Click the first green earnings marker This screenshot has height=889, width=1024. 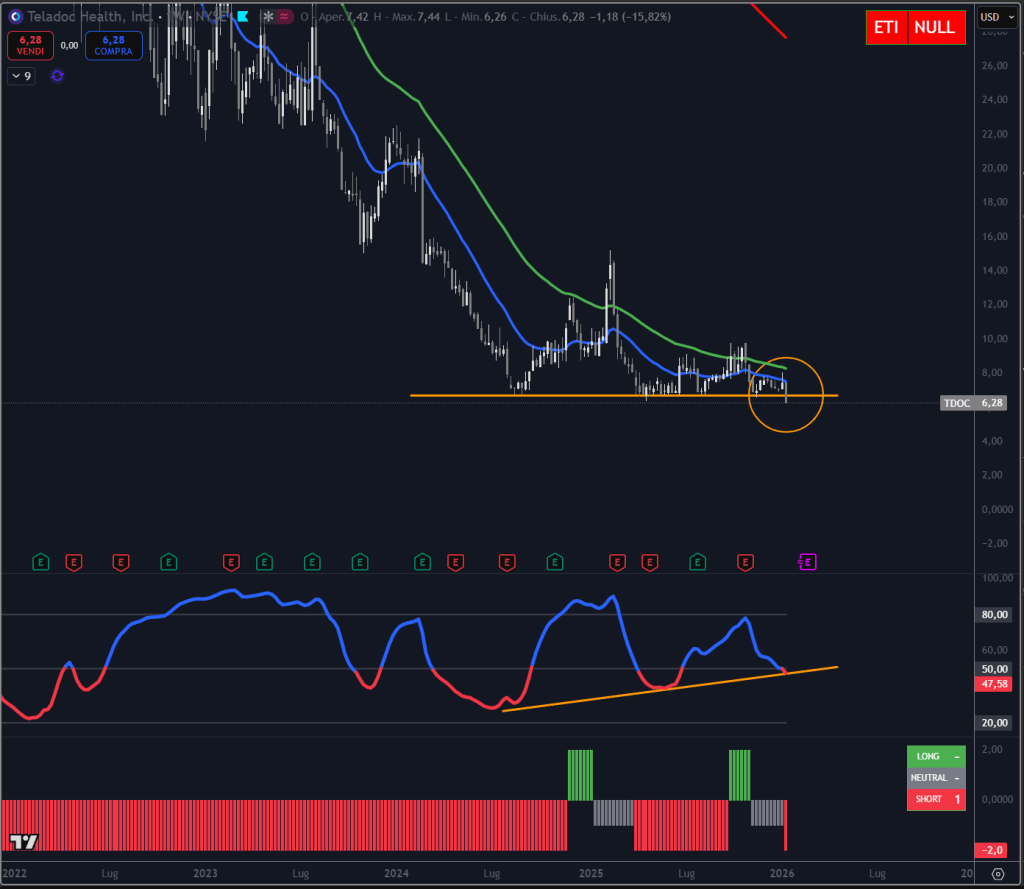click(41, 562)
